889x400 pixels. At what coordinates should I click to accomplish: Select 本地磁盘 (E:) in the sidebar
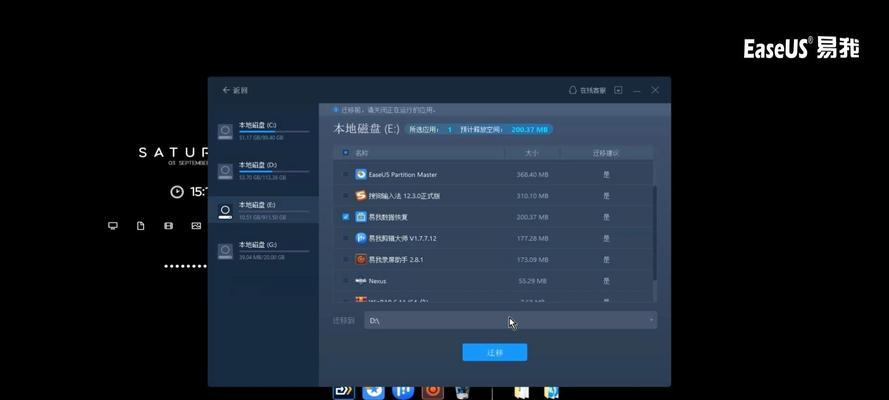(263, 211)
